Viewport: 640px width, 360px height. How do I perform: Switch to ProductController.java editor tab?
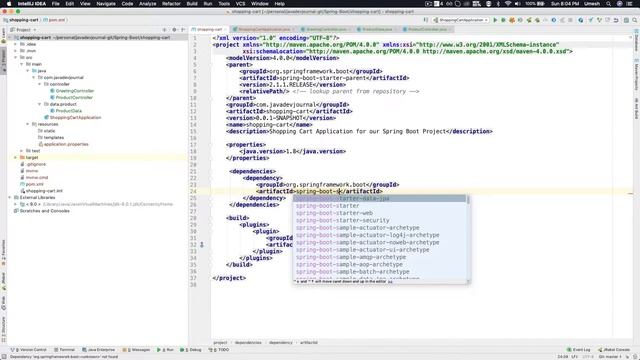point(427,29)
